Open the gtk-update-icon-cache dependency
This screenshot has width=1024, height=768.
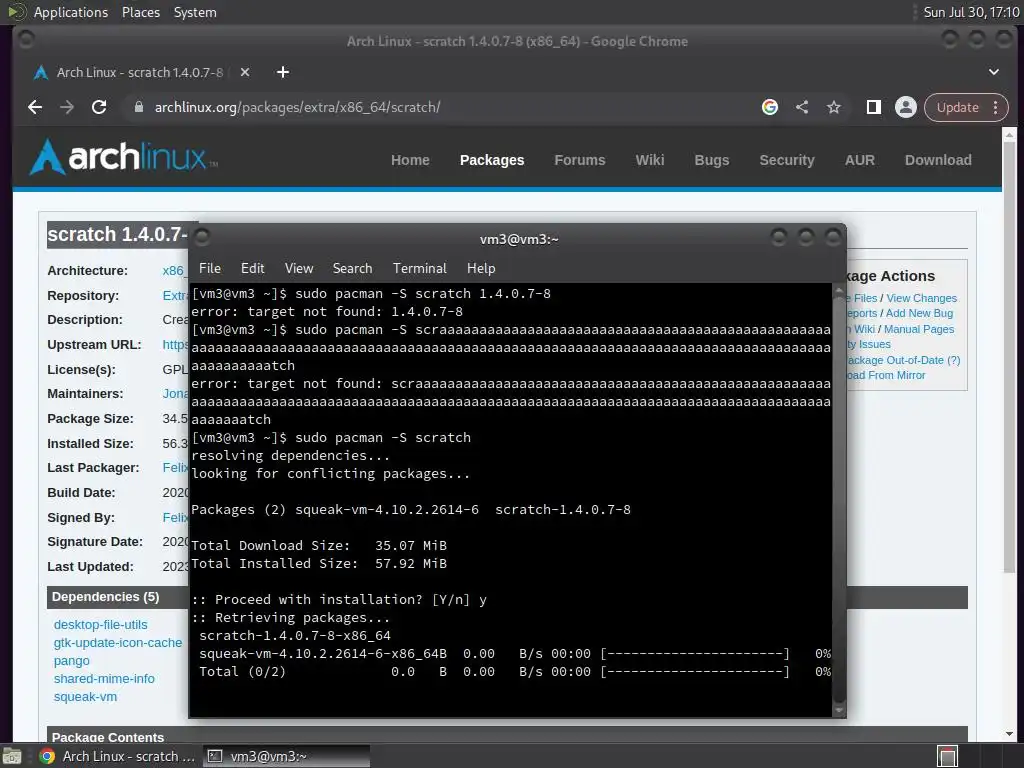[x=118, y=643]
